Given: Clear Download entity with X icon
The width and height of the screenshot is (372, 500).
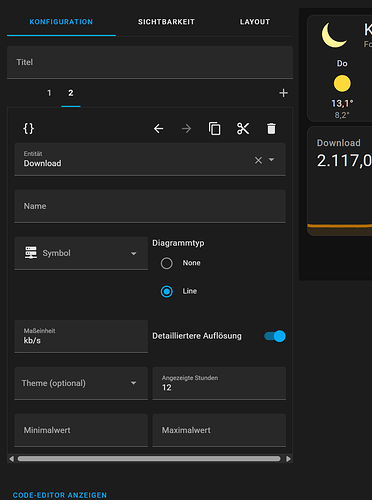Looking at the screenshot, I should [x=258, y=160].
